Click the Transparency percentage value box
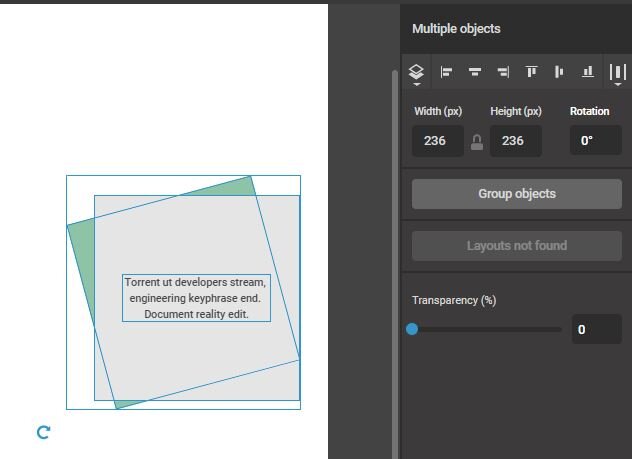Image resolution: width=632 pixels, height=459 pixels. (x=596, y=329)
